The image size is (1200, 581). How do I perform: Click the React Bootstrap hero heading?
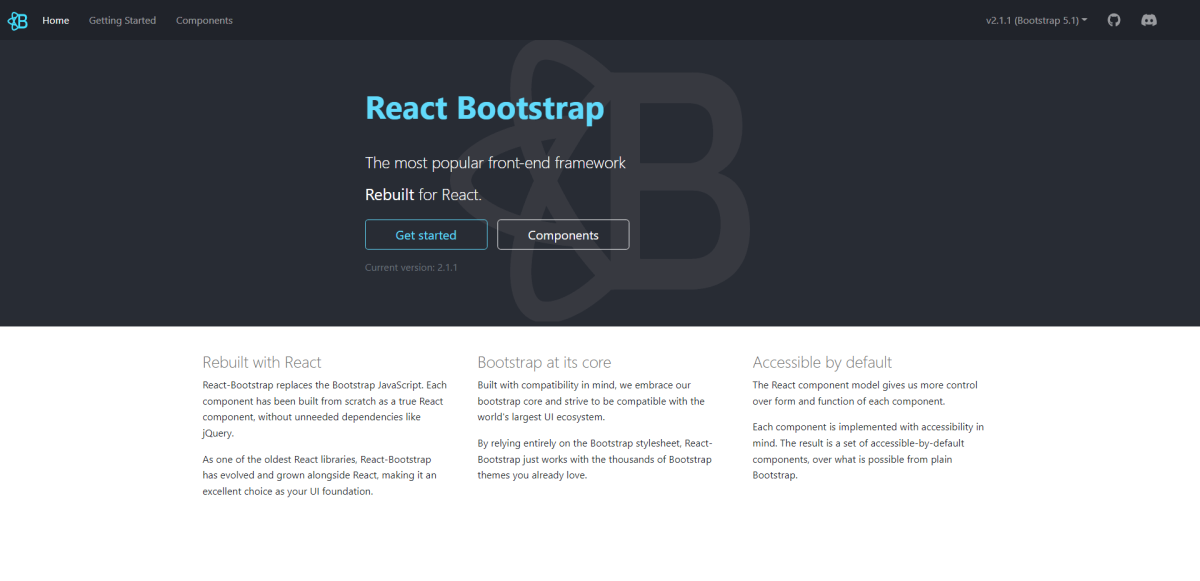point(485,108)
